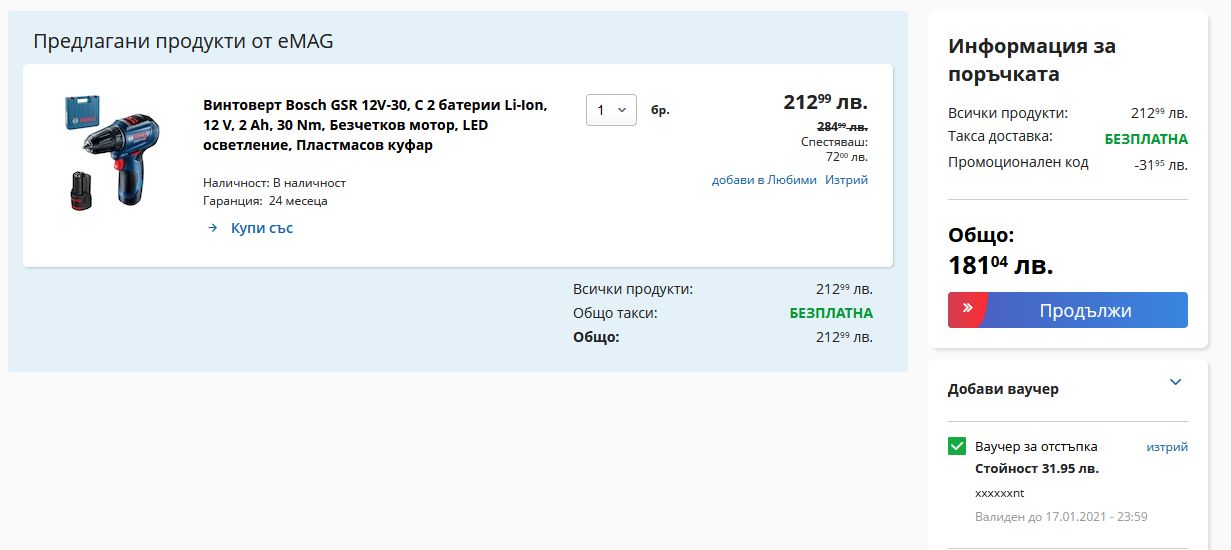
Task: Remove the product with the 'Изтрий' link
Action: click(x=846, y=180)
